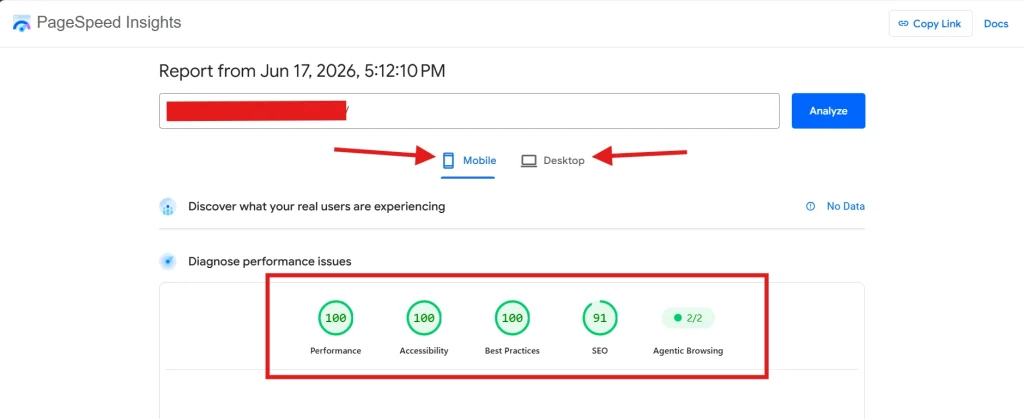Viewport: 1024px width, 419px height.
Task: Click the PageSpeed Insights logo icon
Action: (x=22, y=23)
